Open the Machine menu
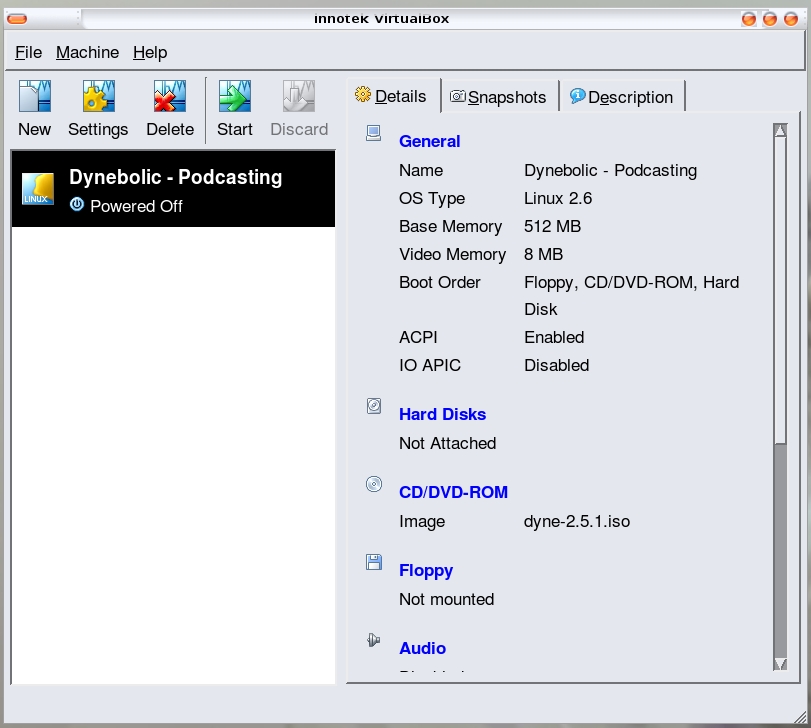811x728 pixels. pyautogui.click(x=87, y=52)
